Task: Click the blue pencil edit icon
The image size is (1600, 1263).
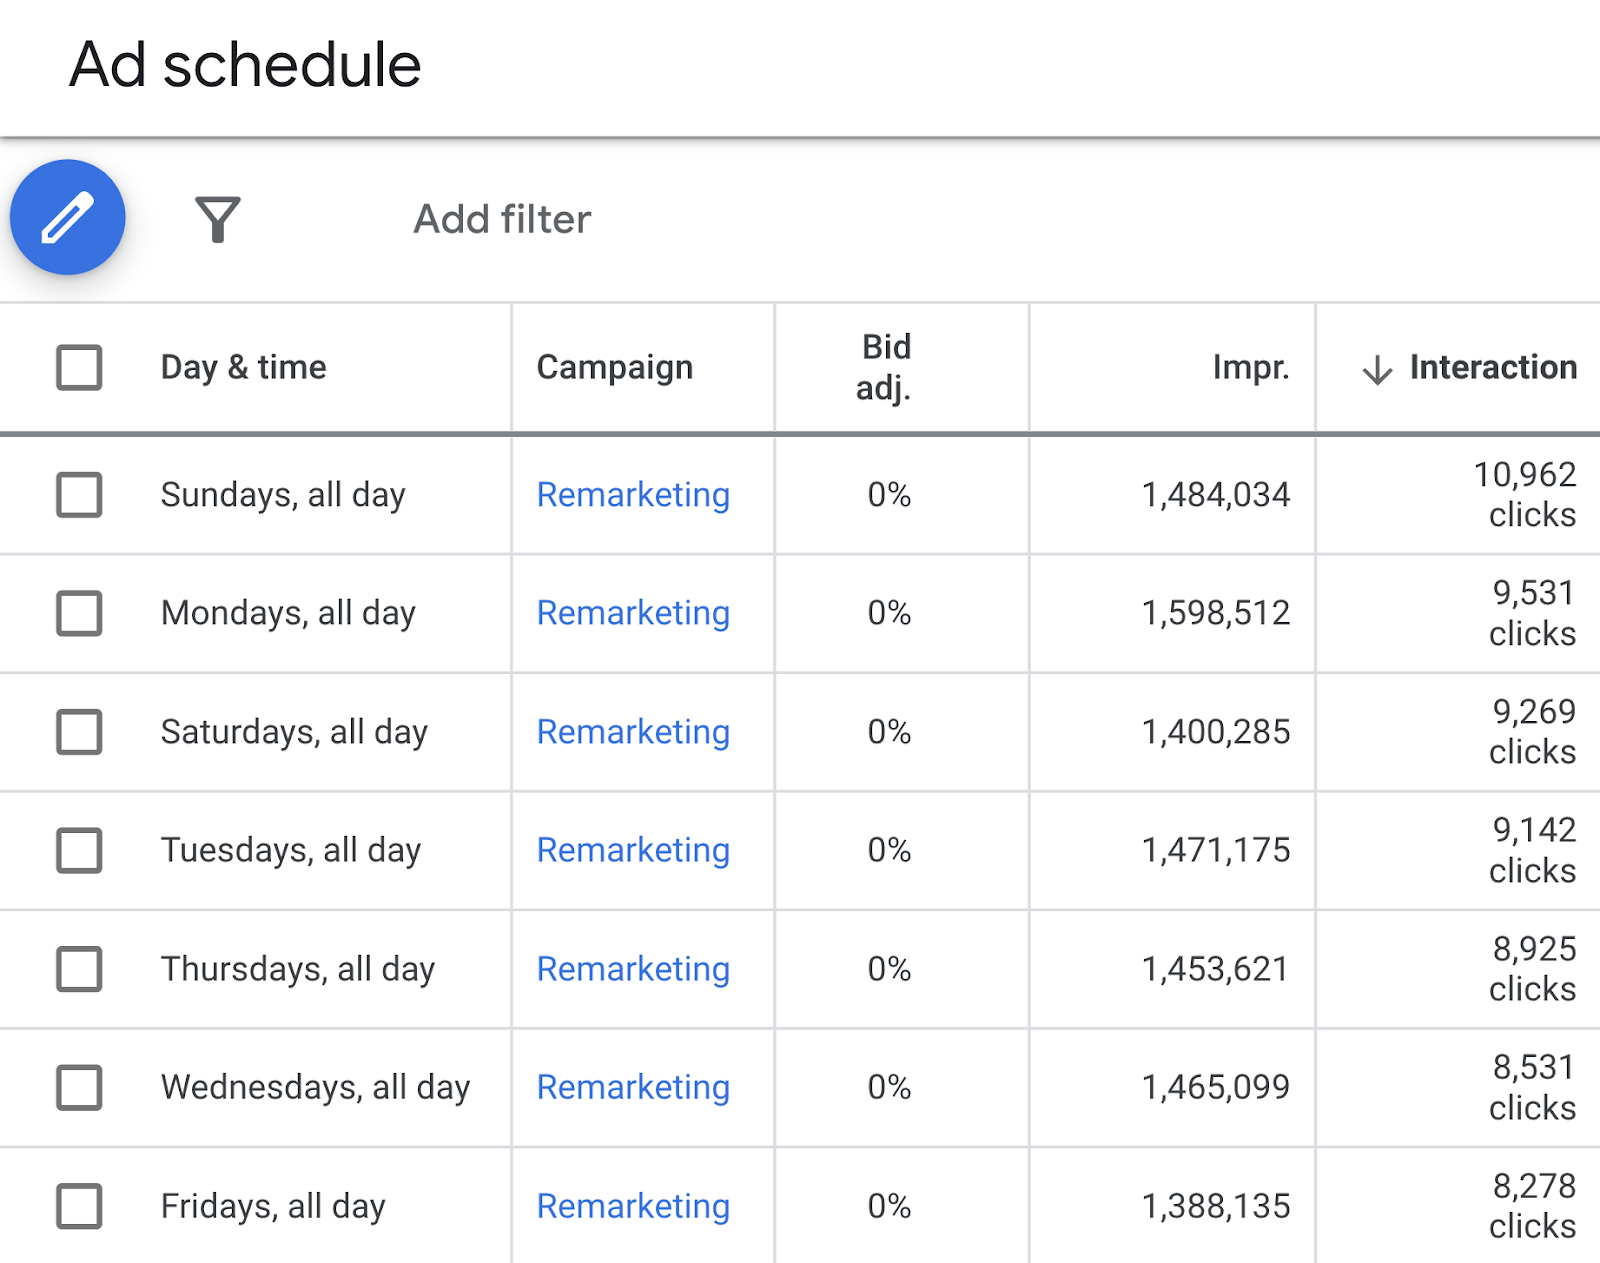Action: (x=66, y=217)
